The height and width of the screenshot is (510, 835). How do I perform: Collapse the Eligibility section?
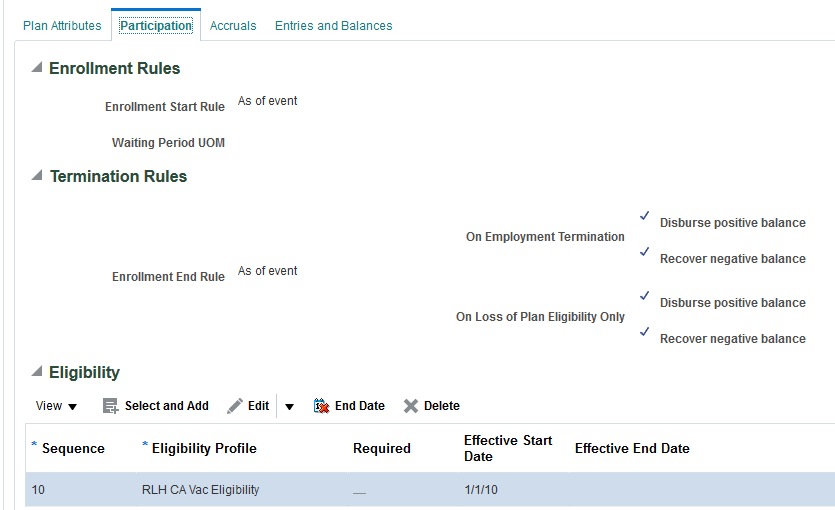coord(37,372)
